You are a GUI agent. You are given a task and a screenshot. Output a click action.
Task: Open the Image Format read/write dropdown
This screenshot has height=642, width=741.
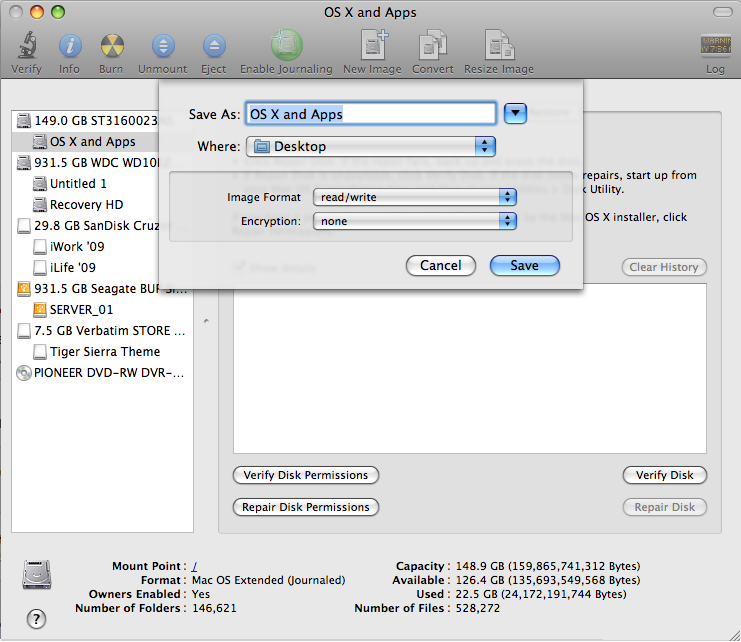(x=415, y=197)
